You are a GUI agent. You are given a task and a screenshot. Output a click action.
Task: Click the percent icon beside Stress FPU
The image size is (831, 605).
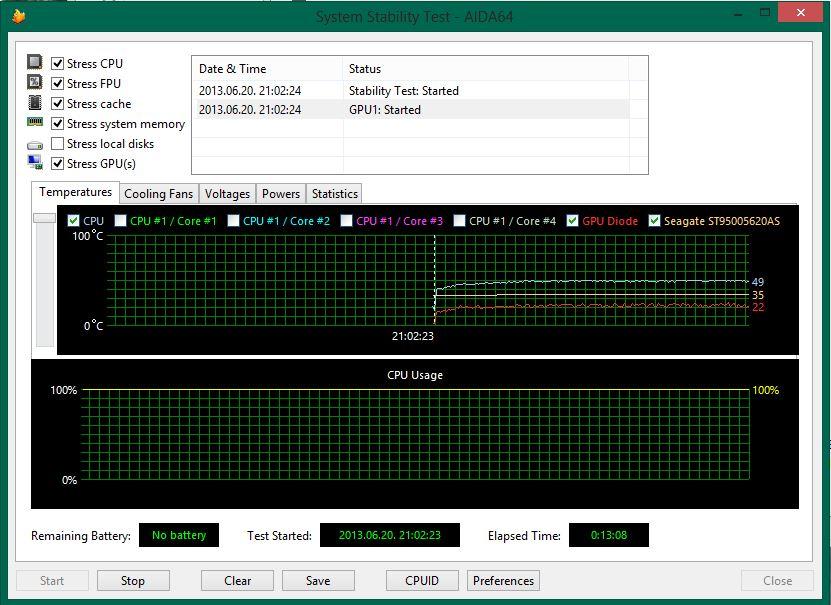[x=35, y=82]
